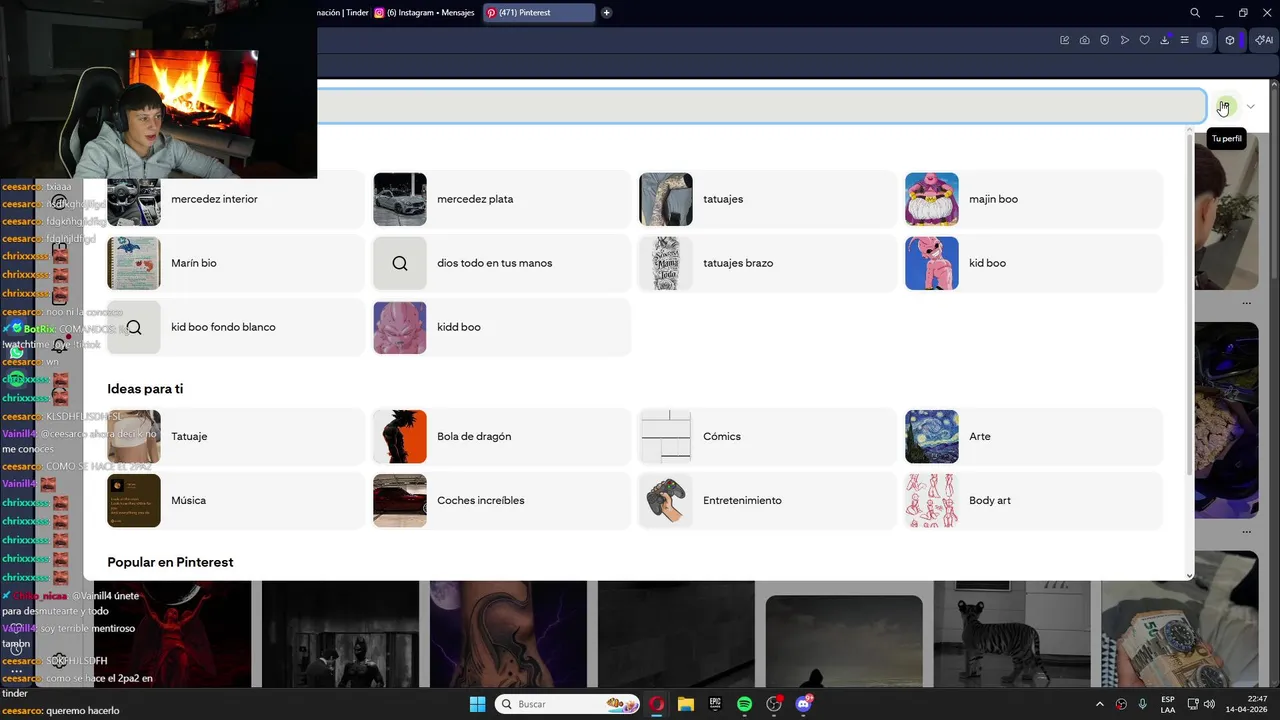The image size is (1280, 720).
Task: Open the 'Tatuaje' idea suggestion
Action: click(236, 436)
